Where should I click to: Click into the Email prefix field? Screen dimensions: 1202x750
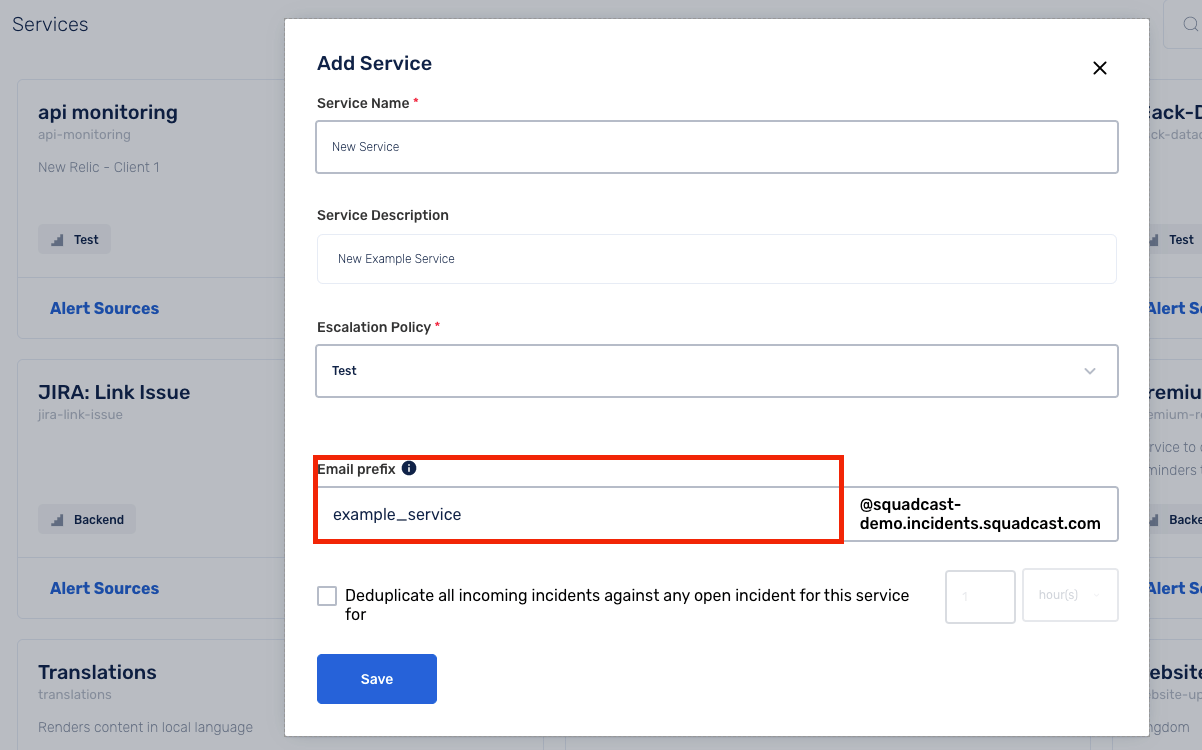click(x=578, y=515)
